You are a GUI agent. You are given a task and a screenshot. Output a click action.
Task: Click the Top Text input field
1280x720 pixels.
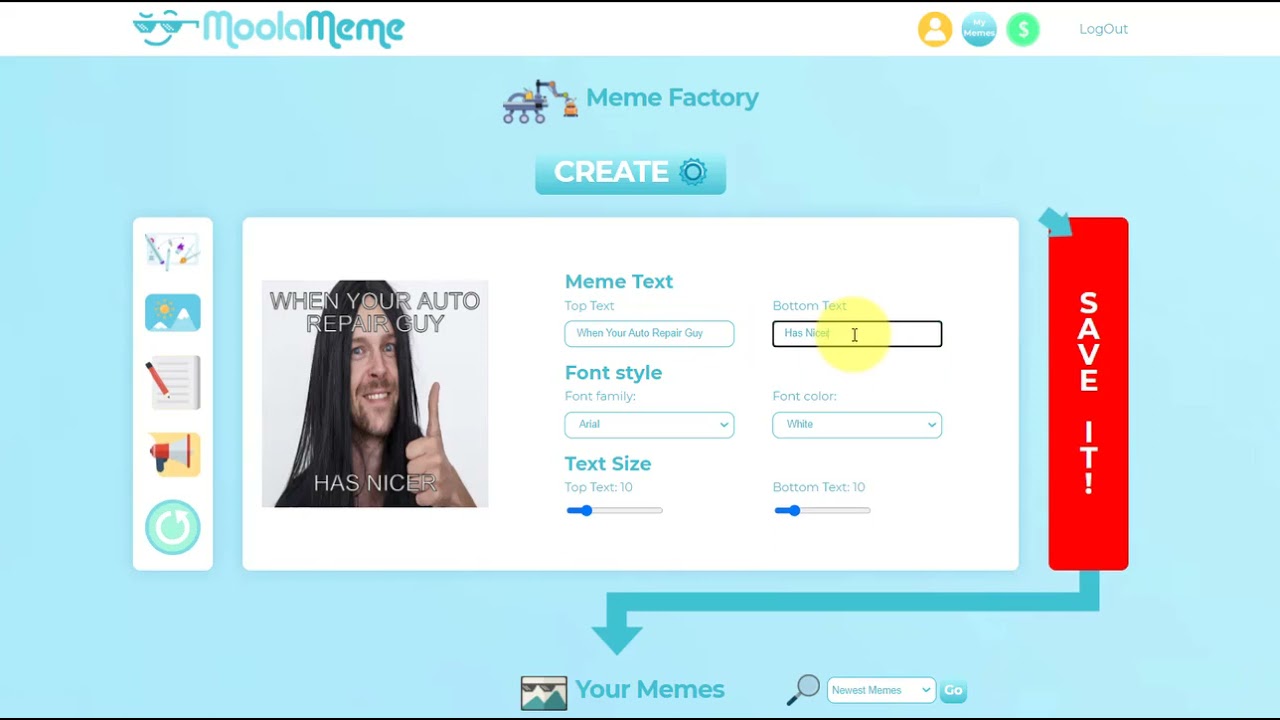pyautogui.click(x=649, y=333)
